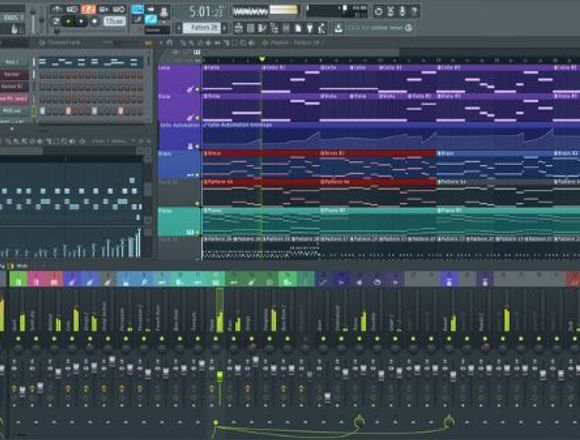
Task: Click the record button in transport
Action: tap(94, 21)
